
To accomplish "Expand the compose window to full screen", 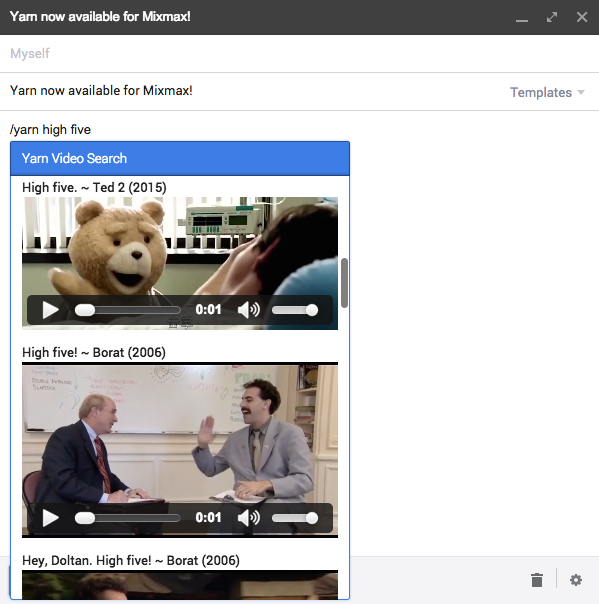I will (552, 17).
